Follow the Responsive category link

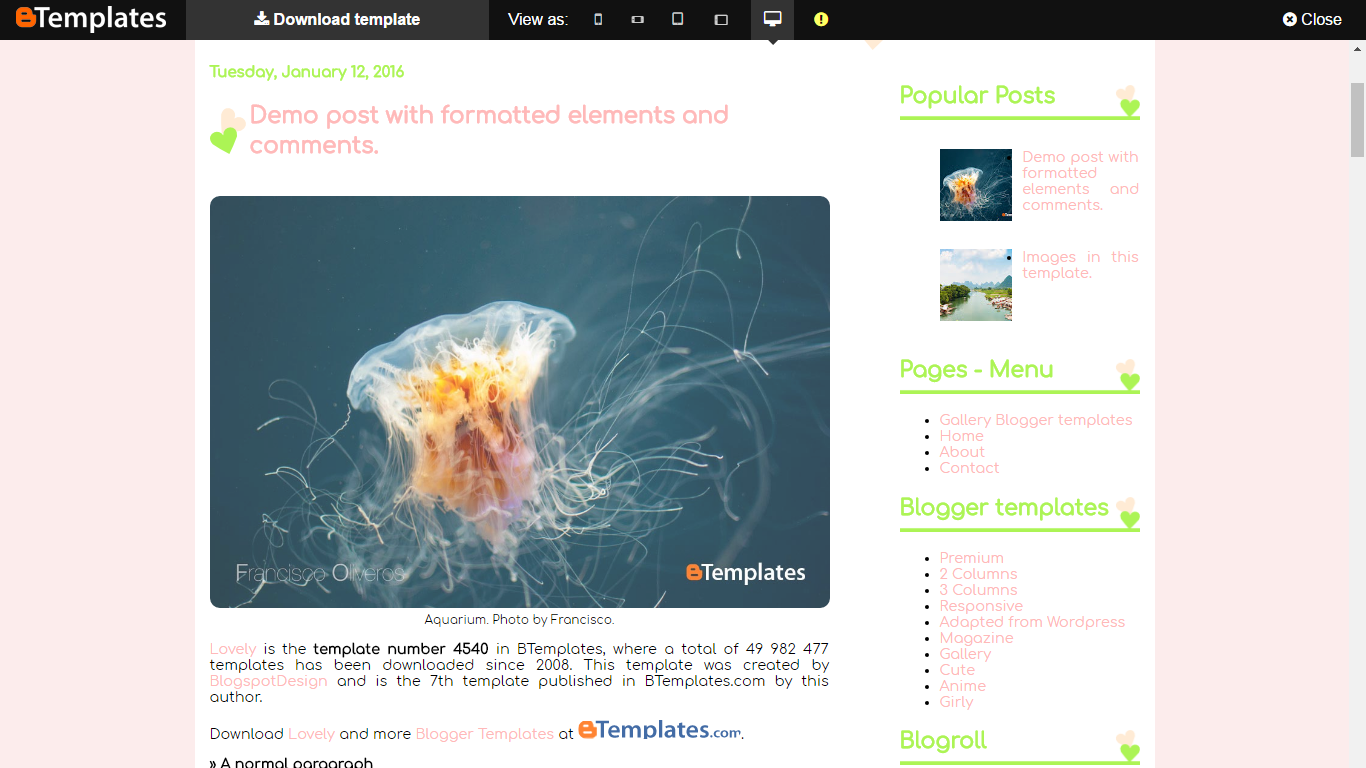coord(981,605)
